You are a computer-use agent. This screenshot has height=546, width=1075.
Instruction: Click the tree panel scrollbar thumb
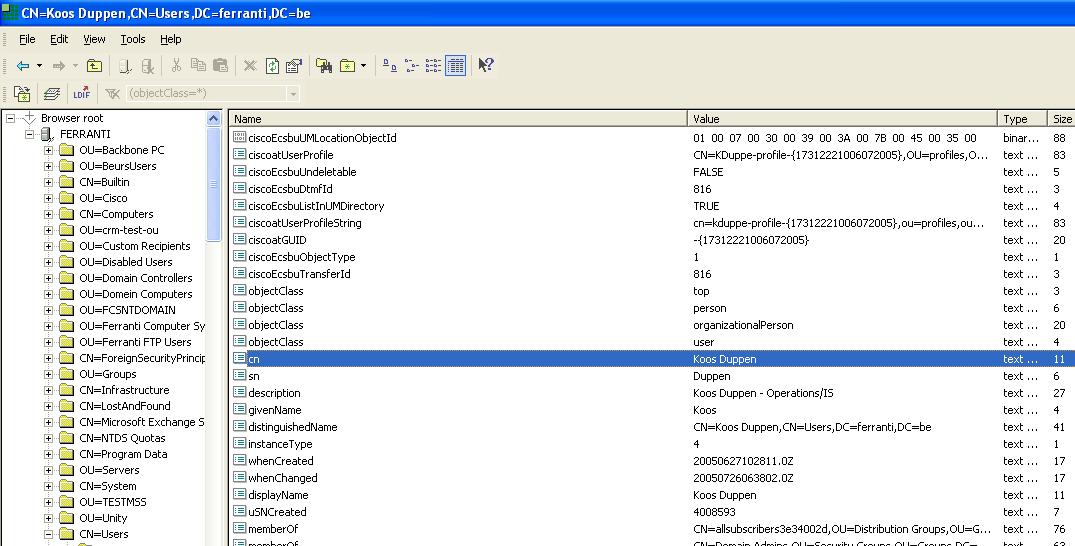213,184
